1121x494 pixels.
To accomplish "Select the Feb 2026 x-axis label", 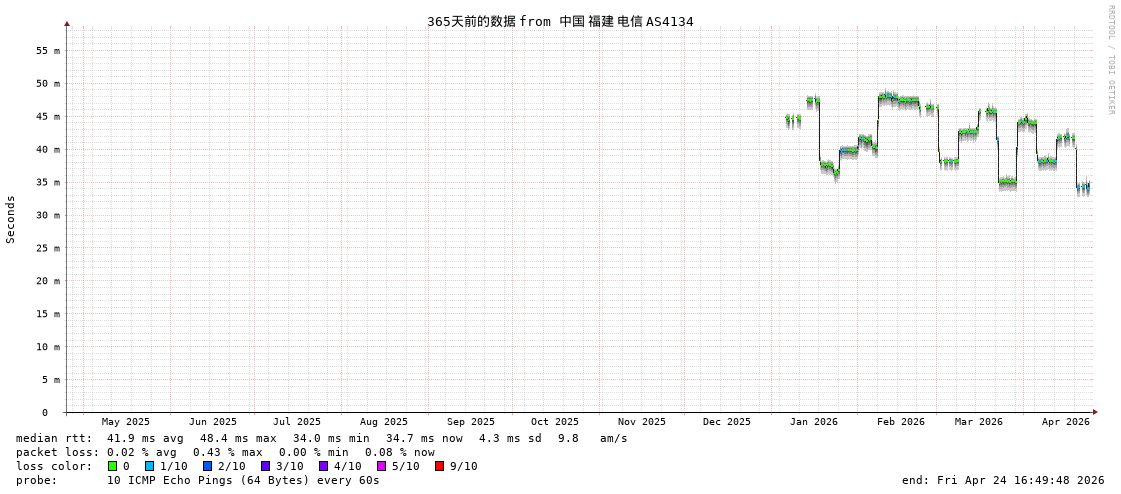I will (x=900, y=422).
